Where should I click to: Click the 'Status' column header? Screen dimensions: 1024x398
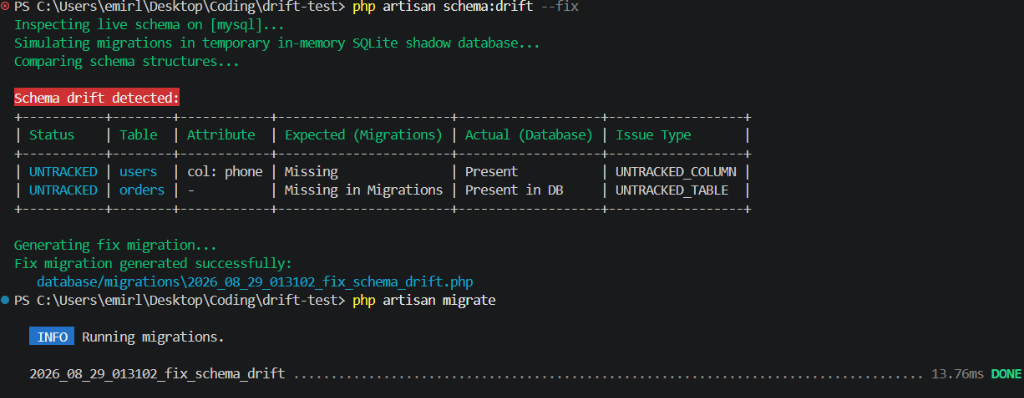(x=52, y=135)
